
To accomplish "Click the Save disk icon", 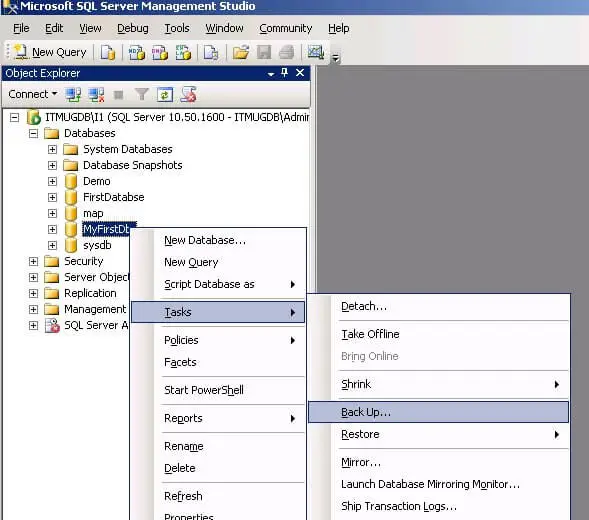I will point(264,52).
